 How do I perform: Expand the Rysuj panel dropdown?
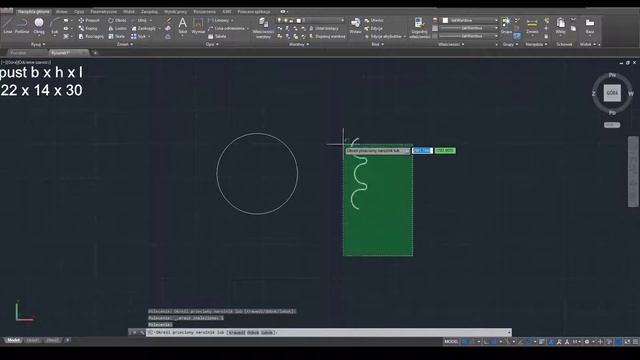(x=38, y=44)
